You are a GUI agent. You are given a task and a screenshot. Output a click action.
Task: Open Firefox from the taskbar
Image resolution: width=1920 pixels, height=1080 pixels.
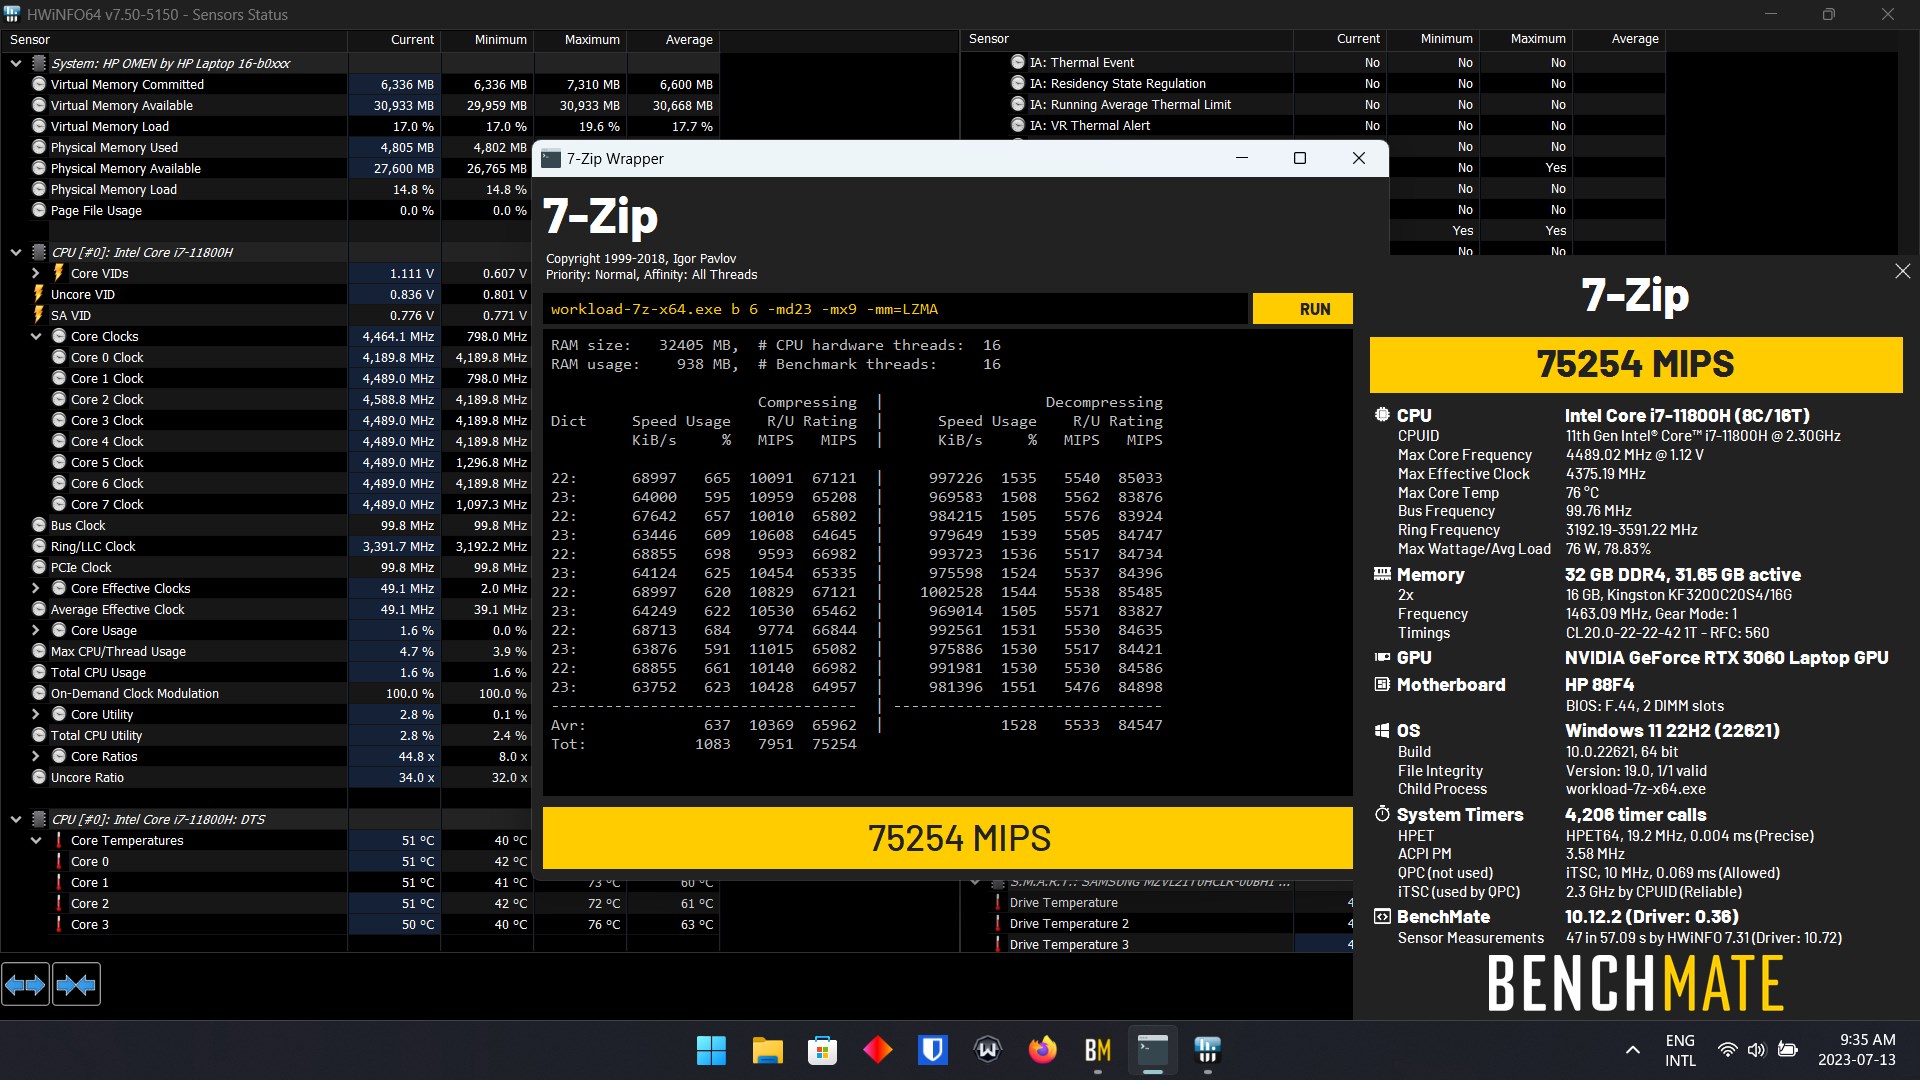click(1042, 1050)
